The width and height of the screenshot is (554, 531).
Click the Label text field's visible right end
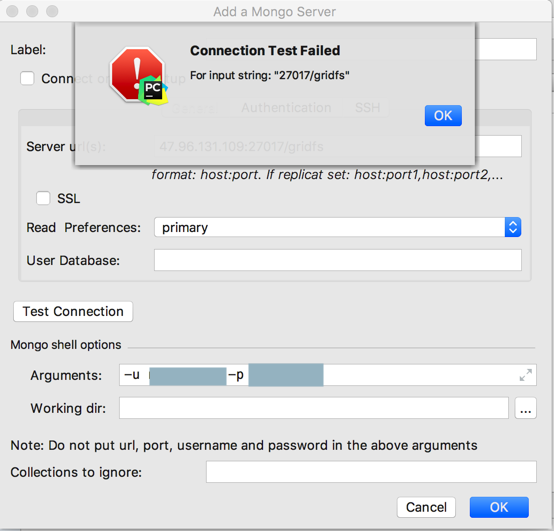pyautogui.click(x=506, y=49)
